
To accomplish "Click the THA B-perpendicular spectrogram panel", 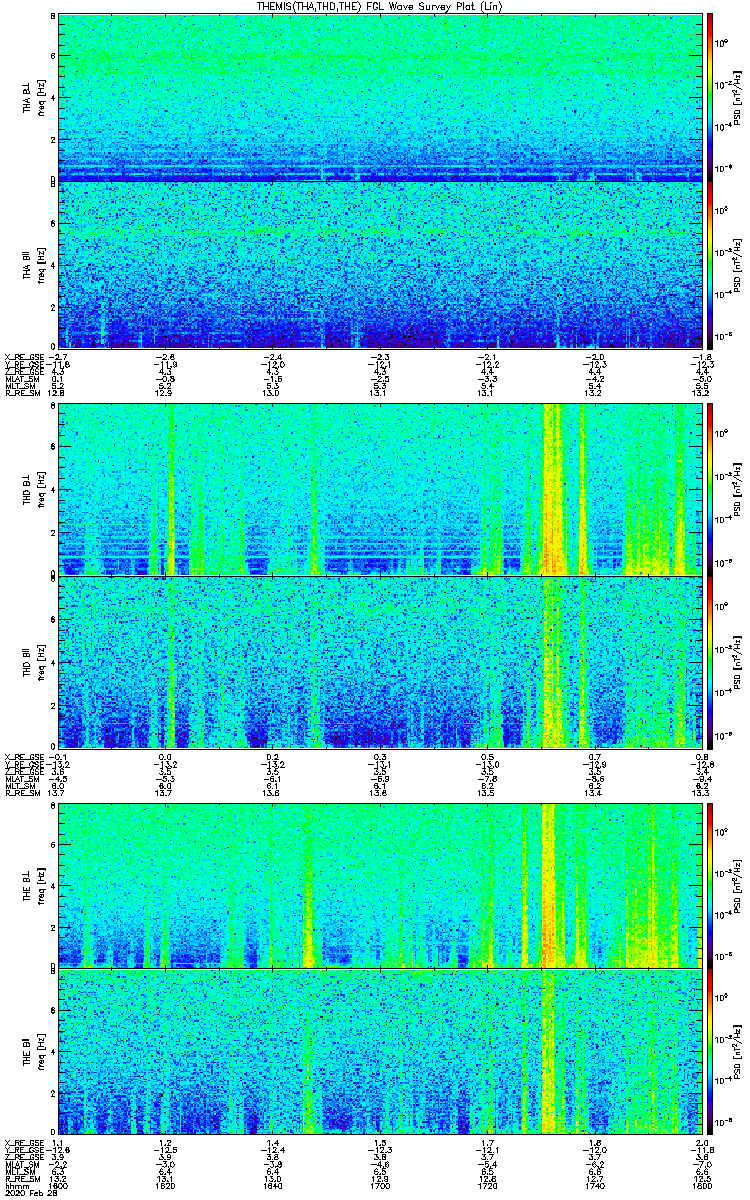I will [x=380, y=96].
